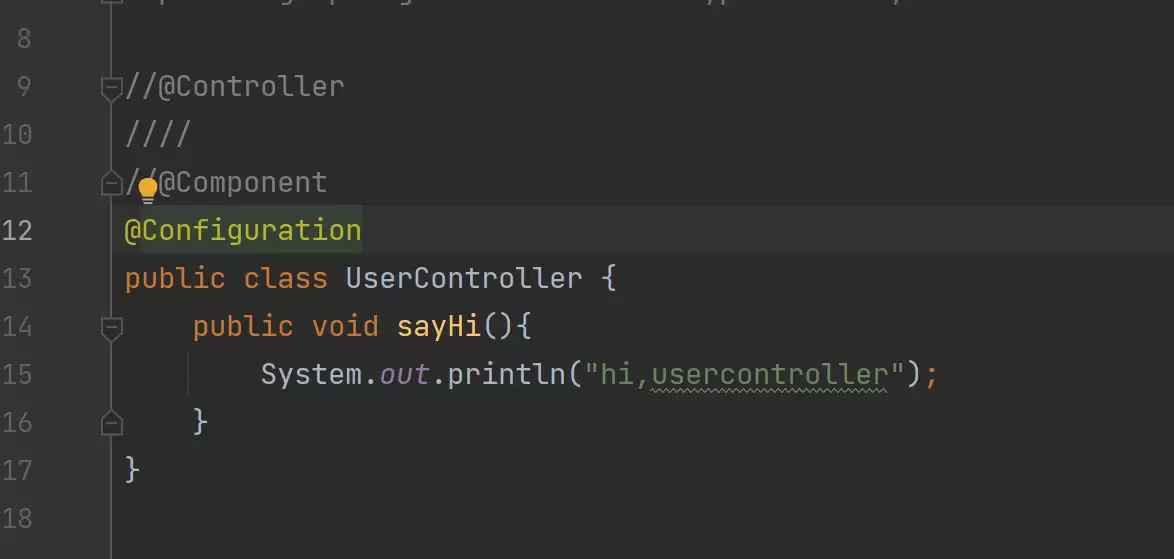Click line number 8 in the gutter
Screen dimensions: 1174x559
(x=23, y=38)
